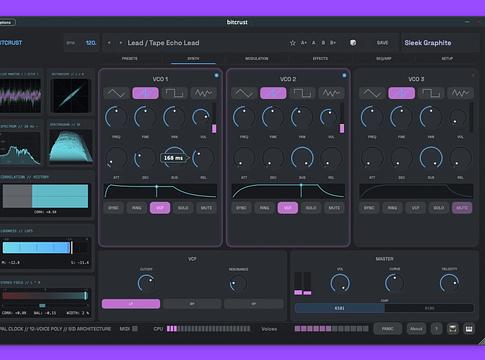Select compare slot B+

(333, 43)
